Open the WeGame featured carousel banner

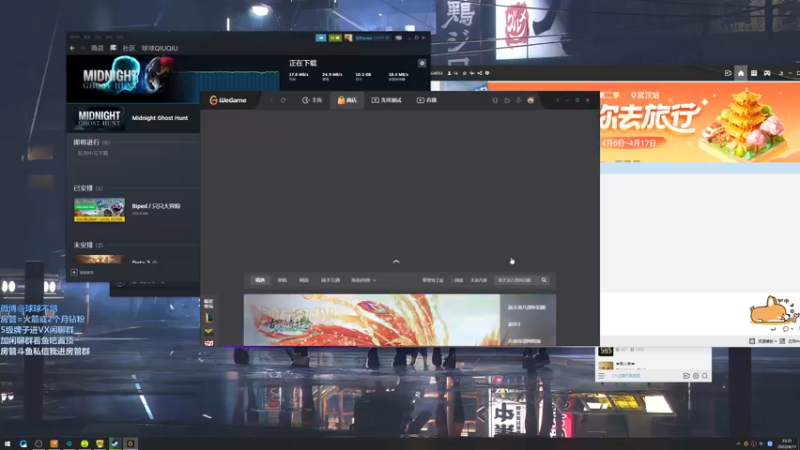point(371,320)
